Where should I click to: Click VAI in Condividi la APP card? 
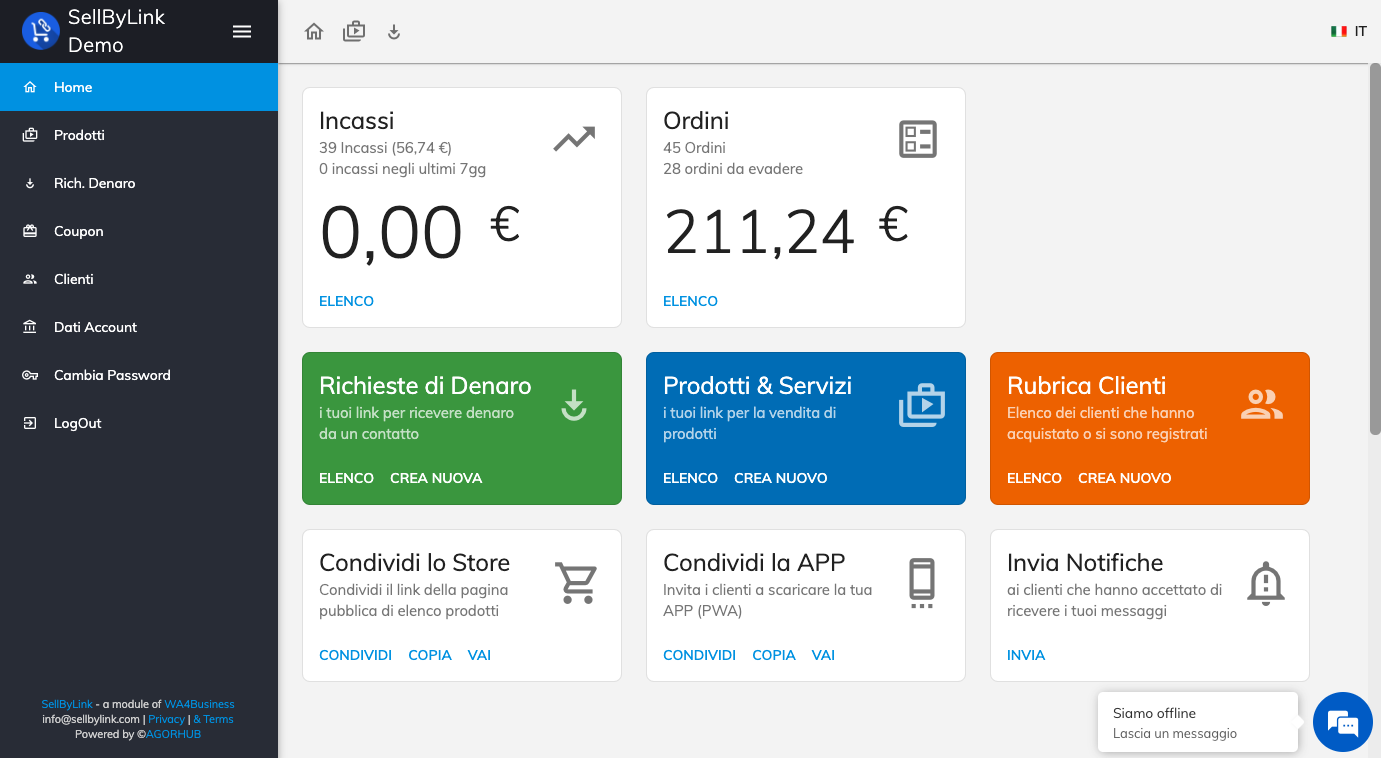pyautogui.click(x=823, y=655)
